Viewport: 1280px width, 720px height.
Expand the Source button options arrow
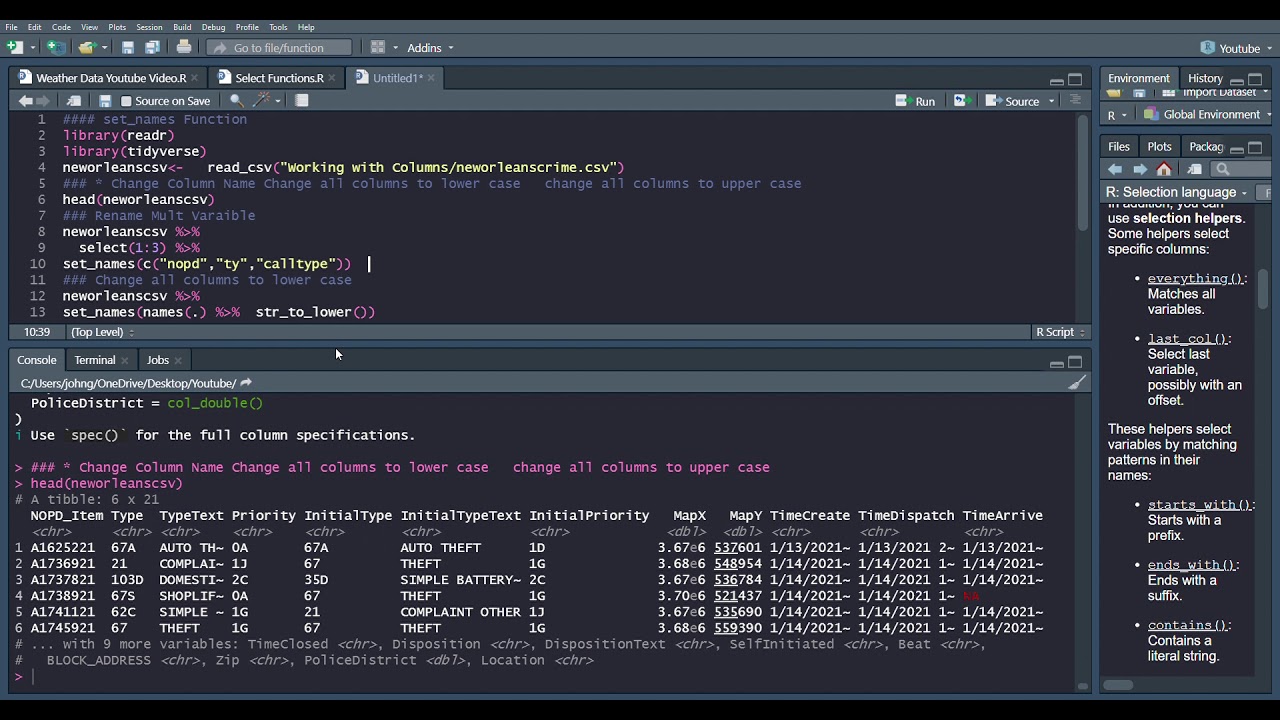click(x=1052, y=101)
